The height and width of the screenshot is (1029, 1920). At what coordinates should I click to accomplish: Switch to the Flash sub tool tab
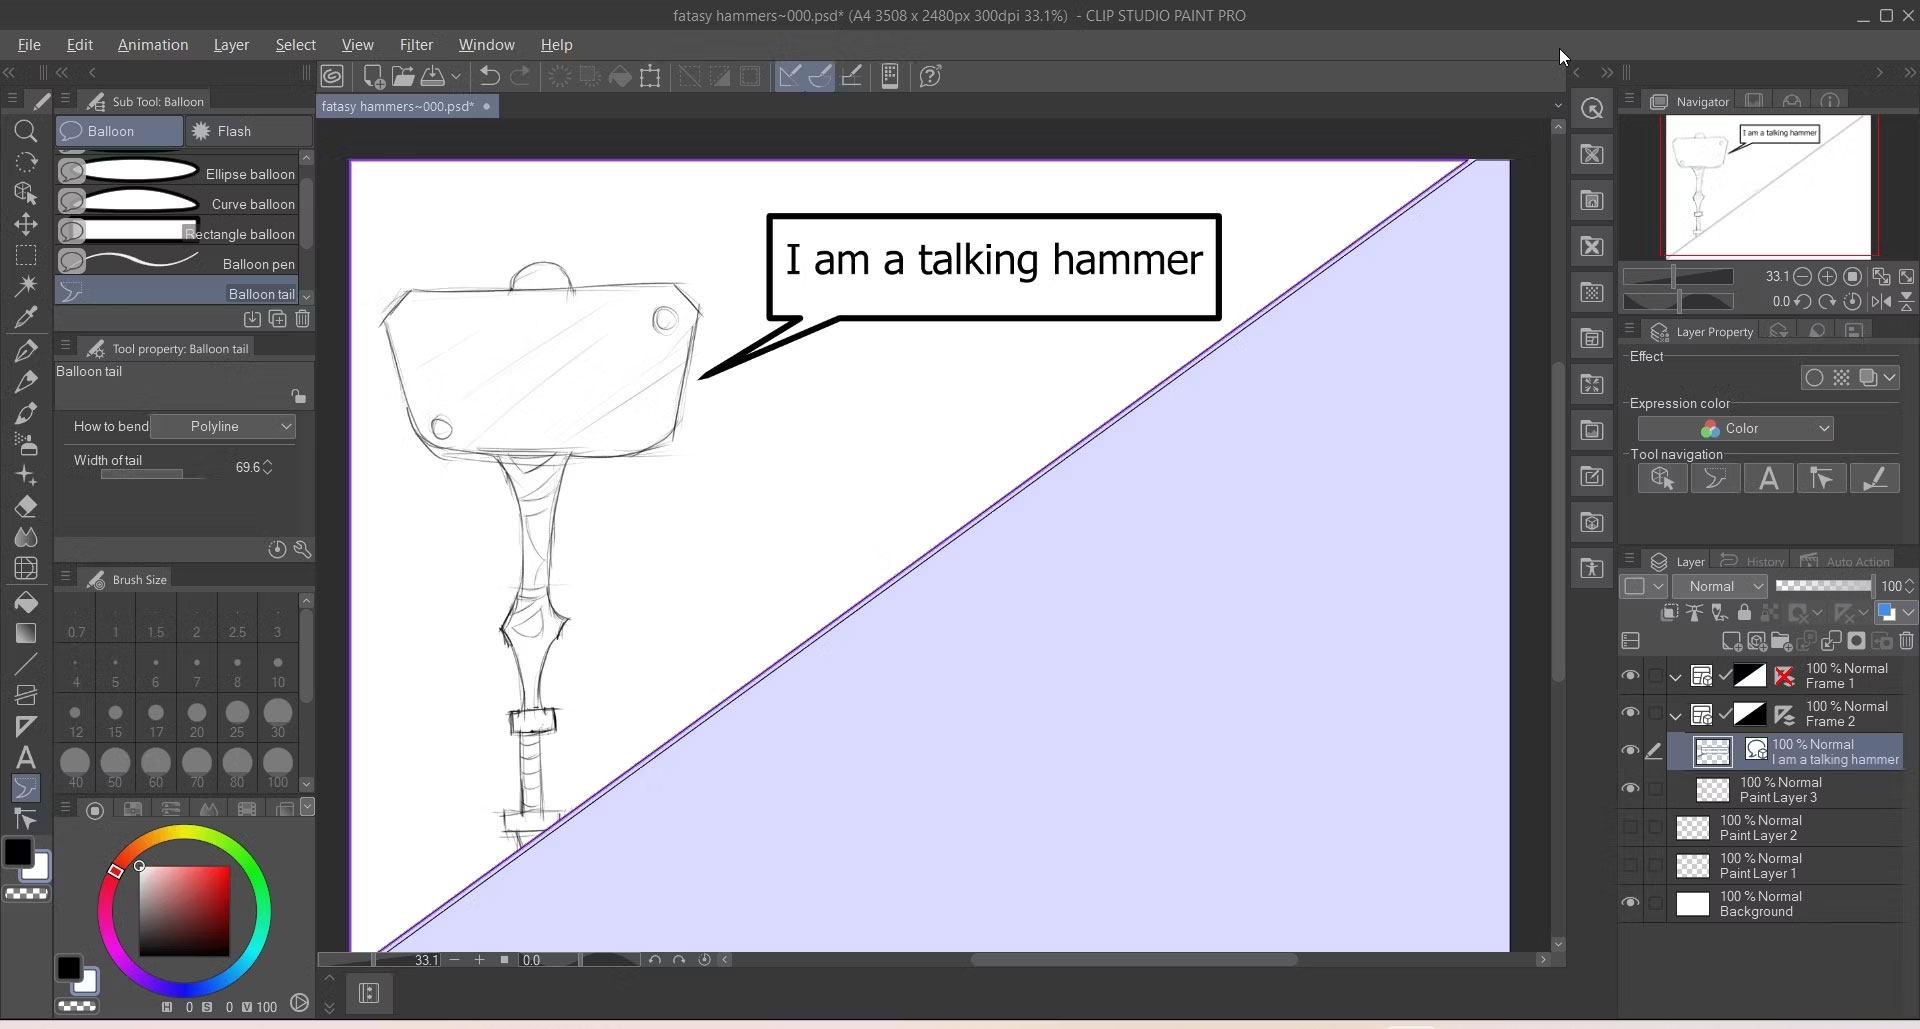pyautogui.click(x=247, y=131)
